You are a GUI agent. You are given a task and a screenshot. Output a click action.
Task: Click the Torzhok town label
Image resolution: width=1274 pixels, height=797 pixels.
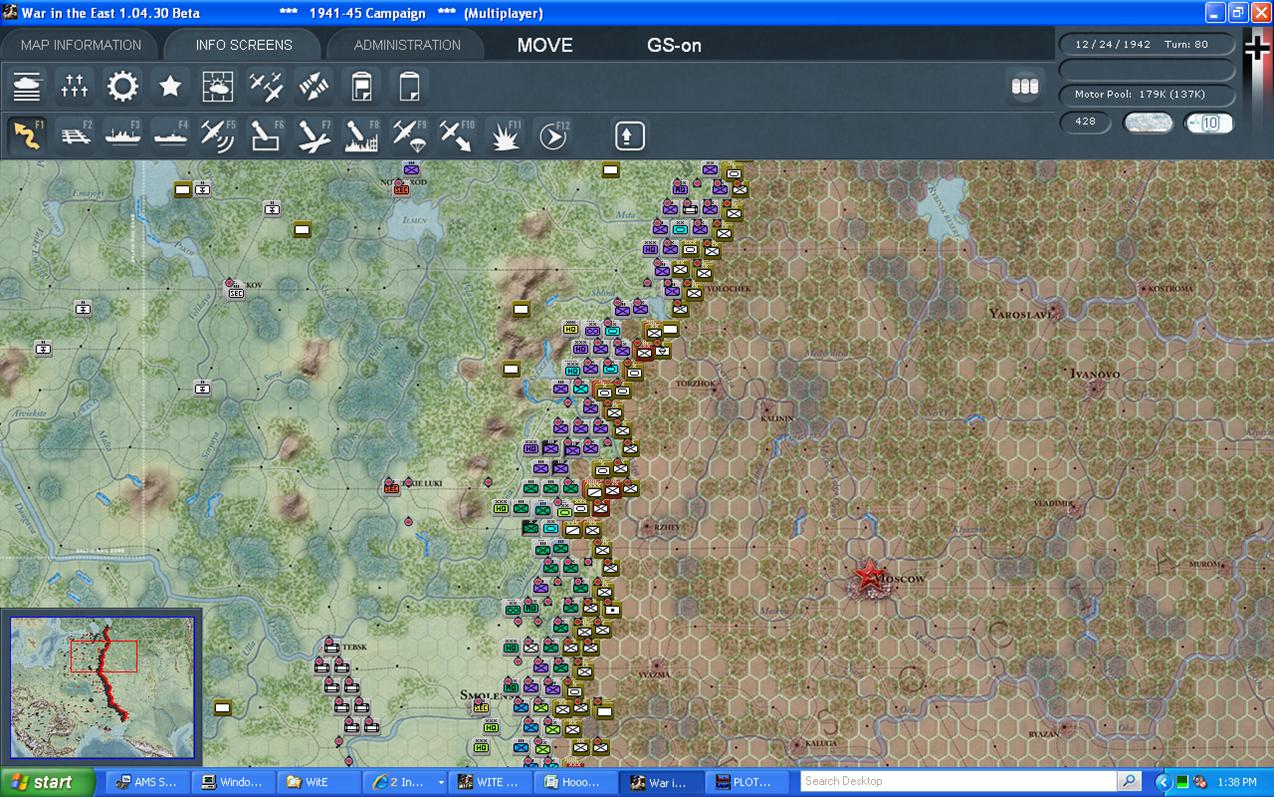click(696, 383)
